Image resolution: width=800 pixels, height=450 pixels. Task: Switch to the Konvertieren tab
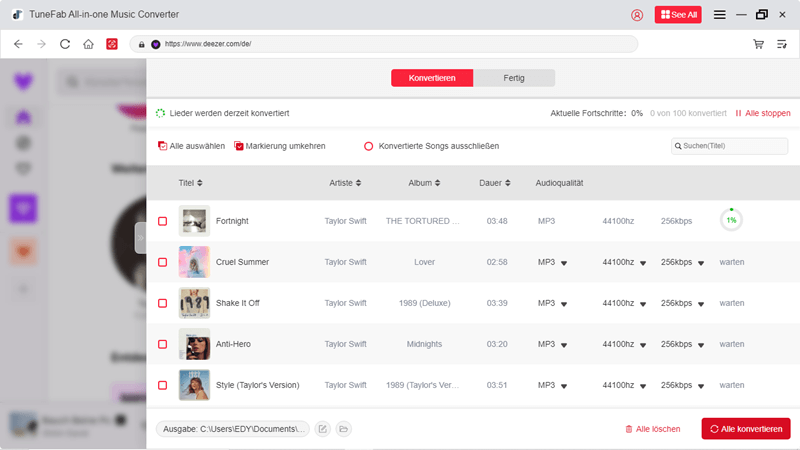tap(432, 78)
